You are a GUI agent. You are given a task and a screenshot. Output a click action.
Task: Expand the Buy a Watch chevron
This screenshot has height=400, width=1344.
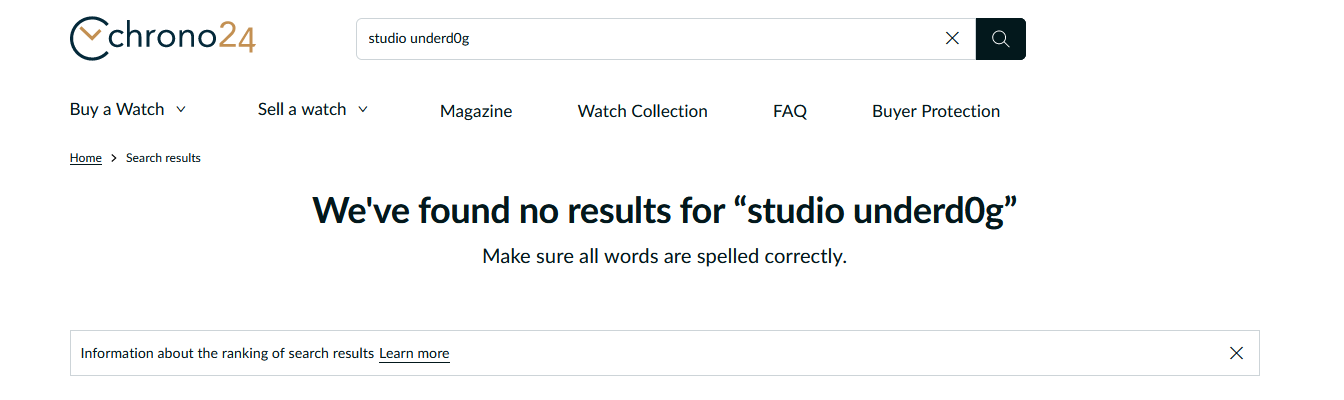[x=181, y=109]
